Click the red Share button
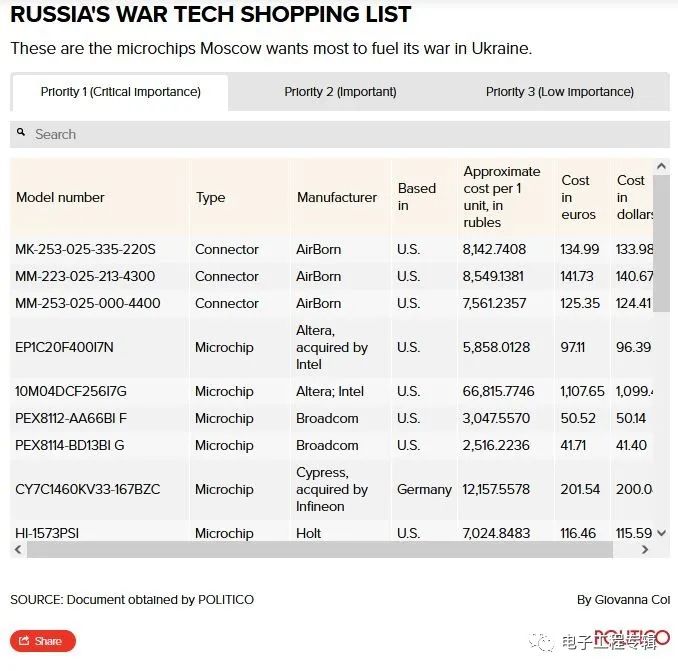This screenshot has height=671, width=678. (x=43, y=641)
